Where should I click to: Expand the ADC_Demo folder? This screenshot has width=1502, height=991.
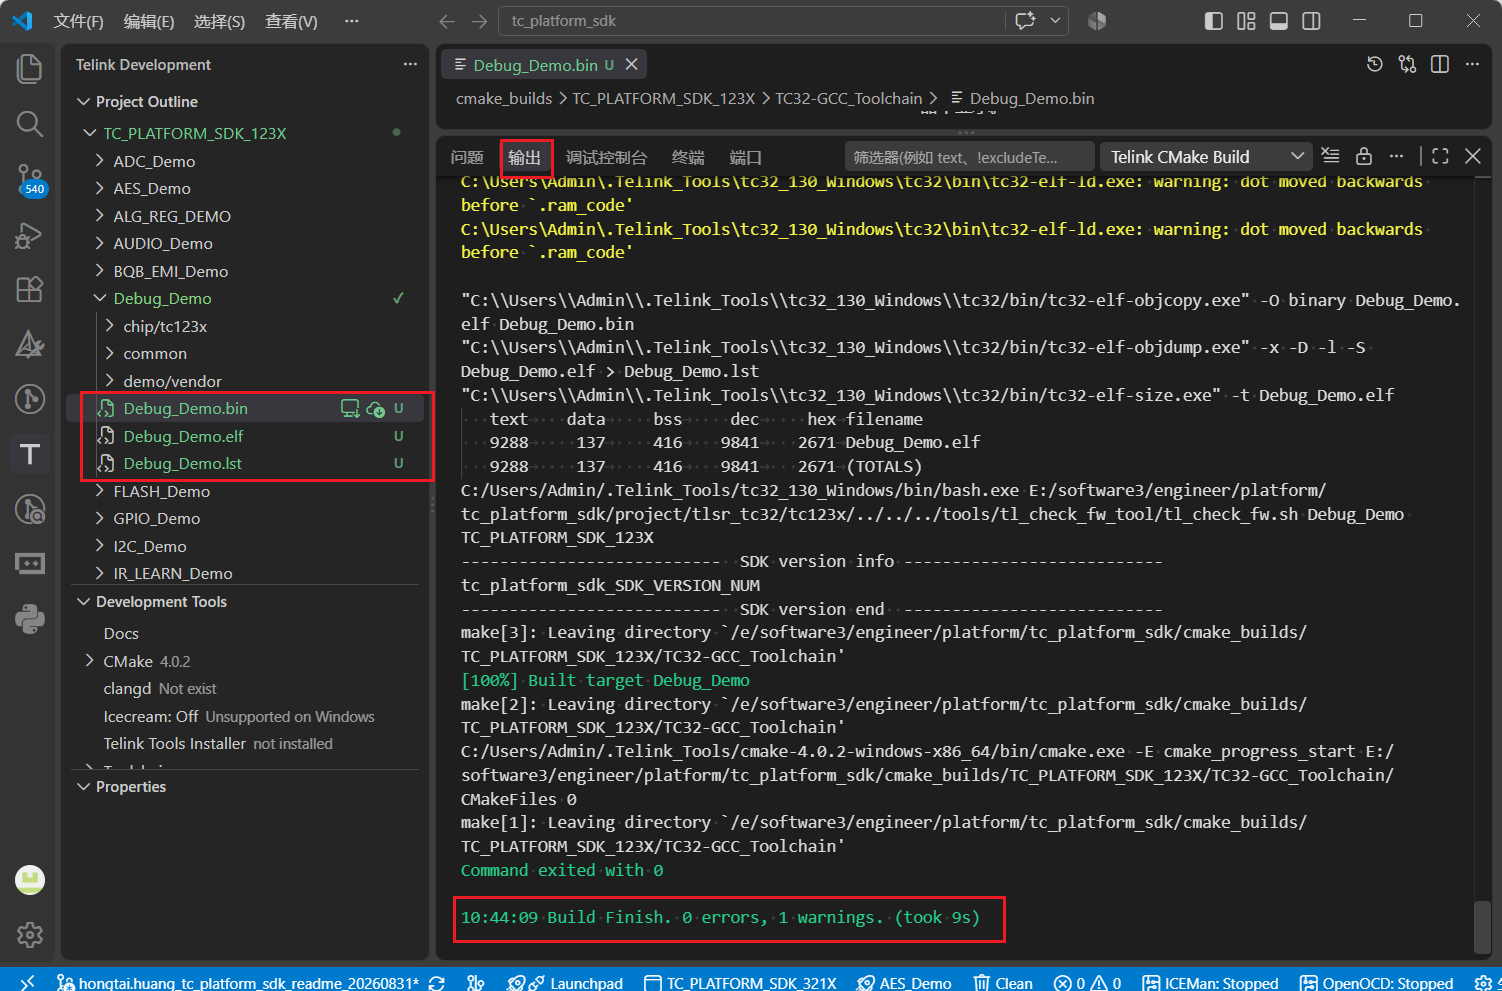[x=100, y=161]
